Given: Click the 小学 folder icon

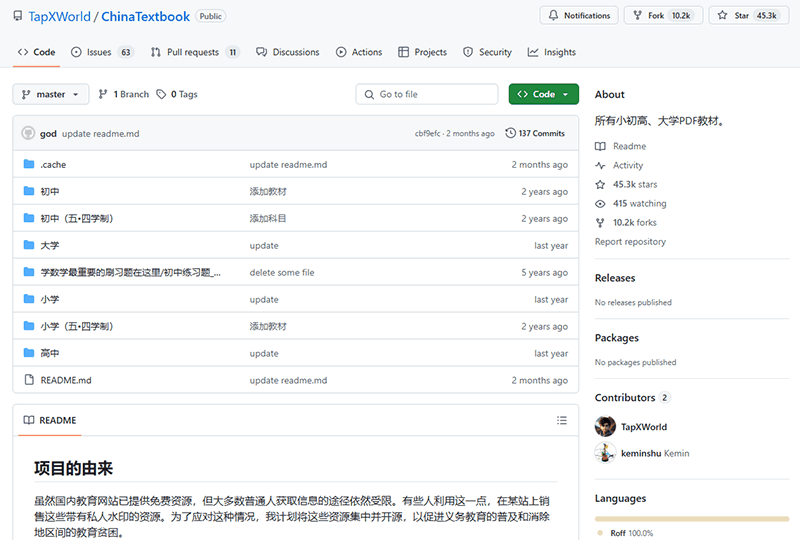Looking at the screenshot, I should [29, 299].
